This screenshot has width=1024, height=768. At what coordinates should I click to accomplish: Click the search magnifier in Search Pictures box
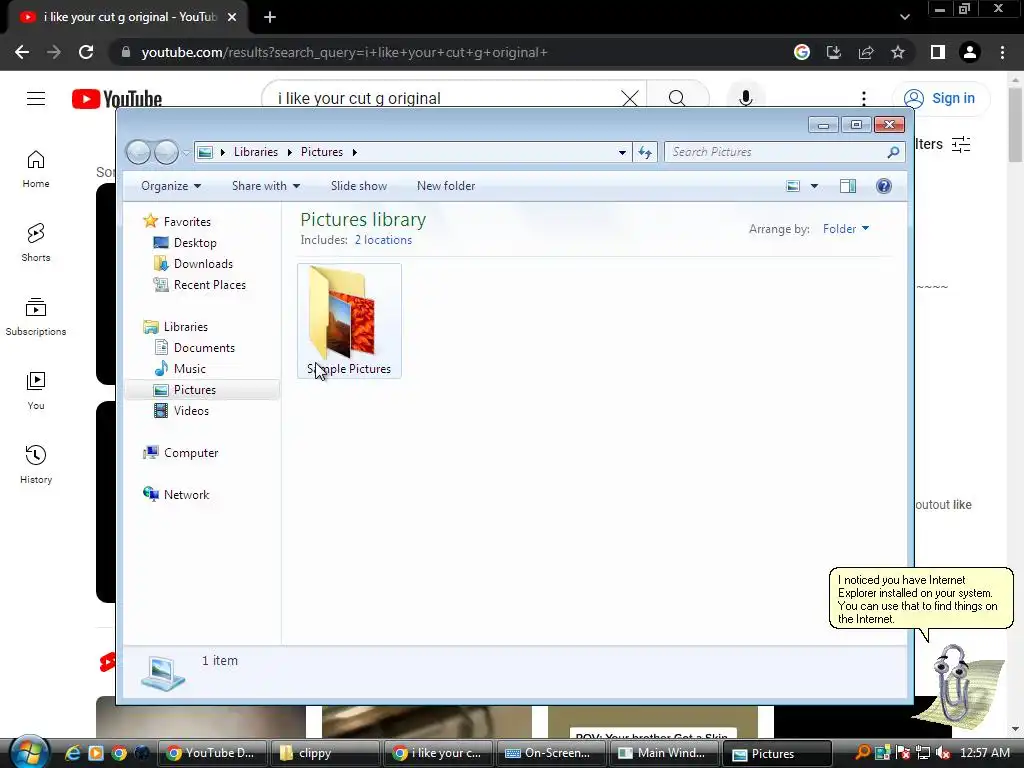pos(893,152)
